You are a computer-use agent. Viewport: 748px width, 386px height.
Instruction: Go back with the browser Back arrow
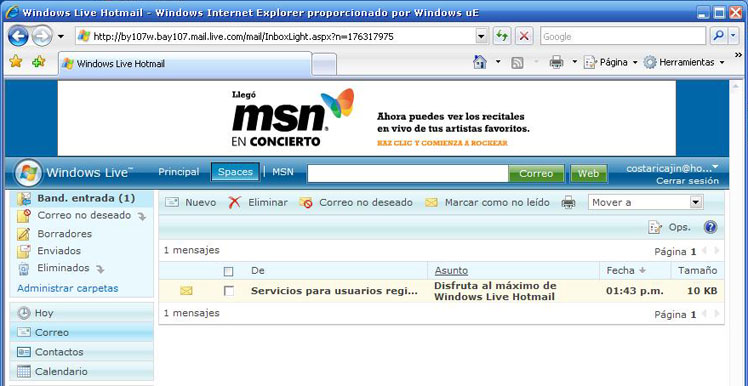(x=19, y=36)
